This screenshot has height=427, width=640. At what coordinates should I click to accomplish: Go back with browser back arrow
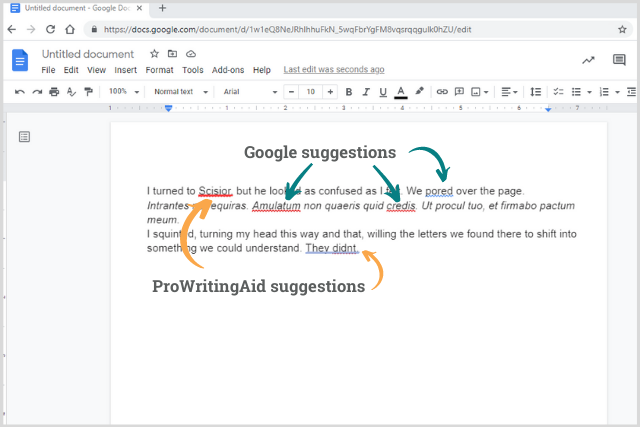point(12,29)
